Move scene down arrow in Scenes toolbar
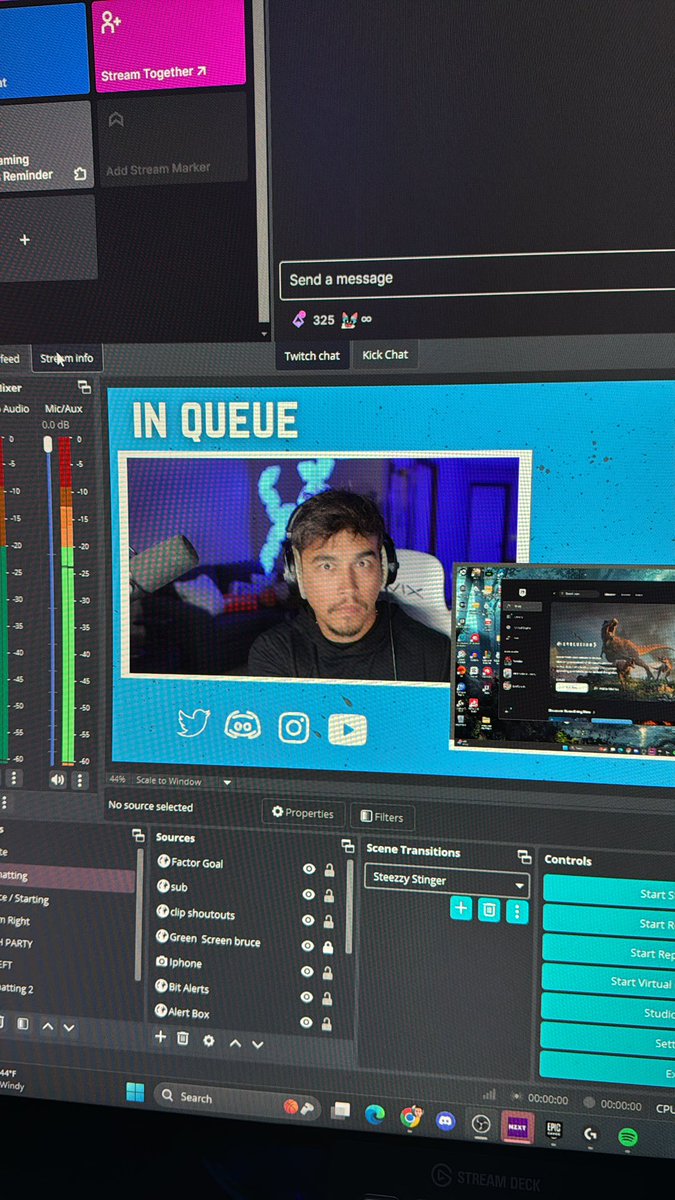 pyautogui.click(x=69, y=1027)
